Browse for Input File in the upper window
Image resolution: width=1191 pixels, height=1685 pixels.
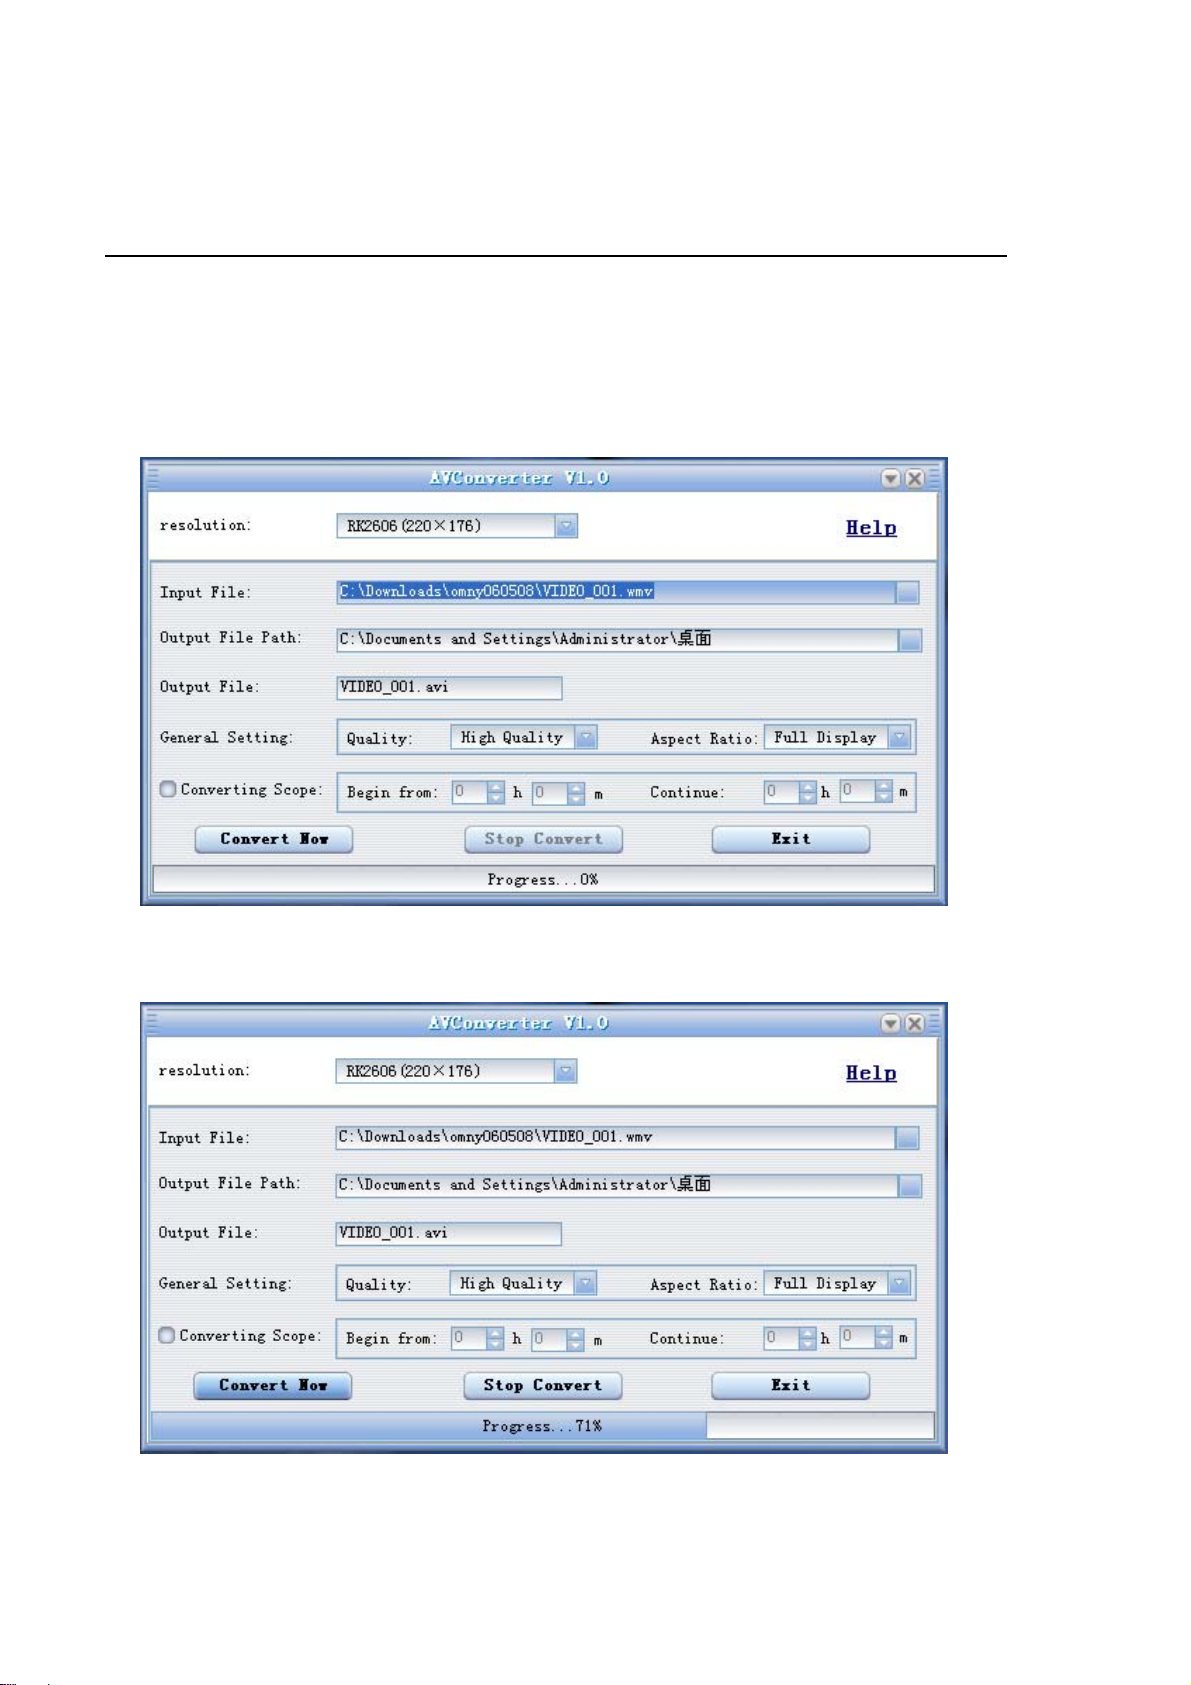[x=907, y=593]
